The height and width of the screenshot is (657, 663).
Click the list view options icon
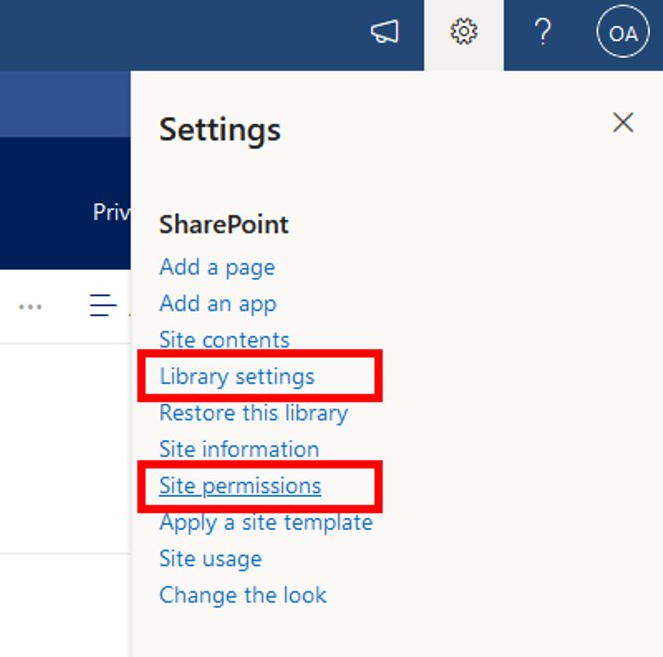104,306
